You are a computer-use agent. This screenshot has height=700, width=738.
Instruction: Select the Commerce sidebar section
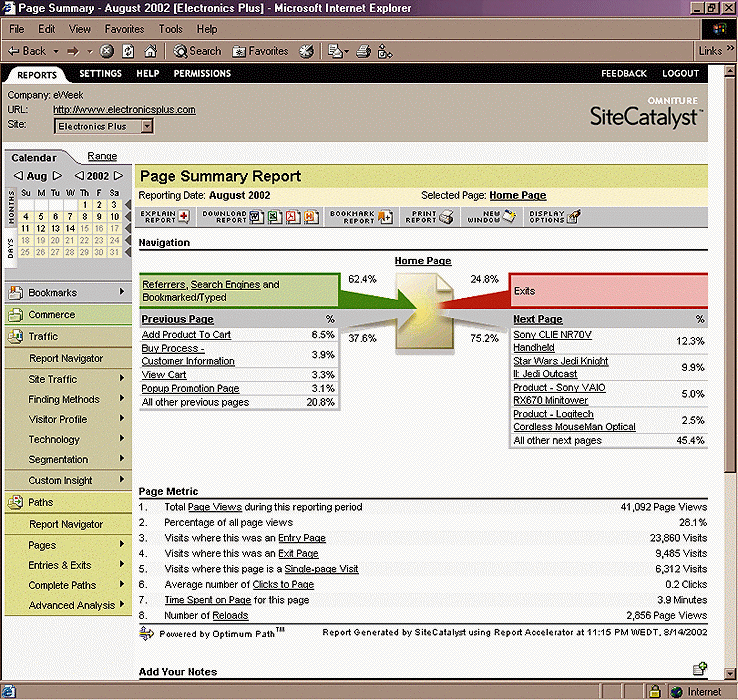coord(68,314)
